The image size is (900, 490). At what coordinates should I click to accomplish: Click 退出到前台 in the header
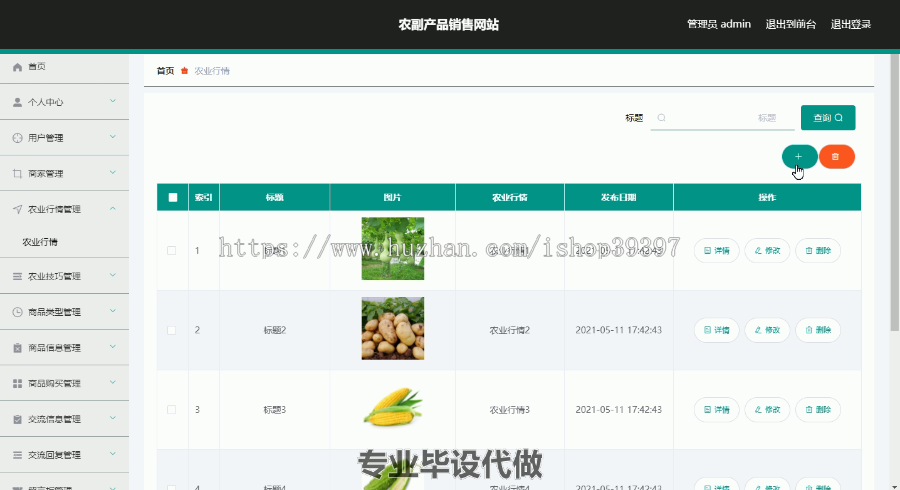pos(790,24)
